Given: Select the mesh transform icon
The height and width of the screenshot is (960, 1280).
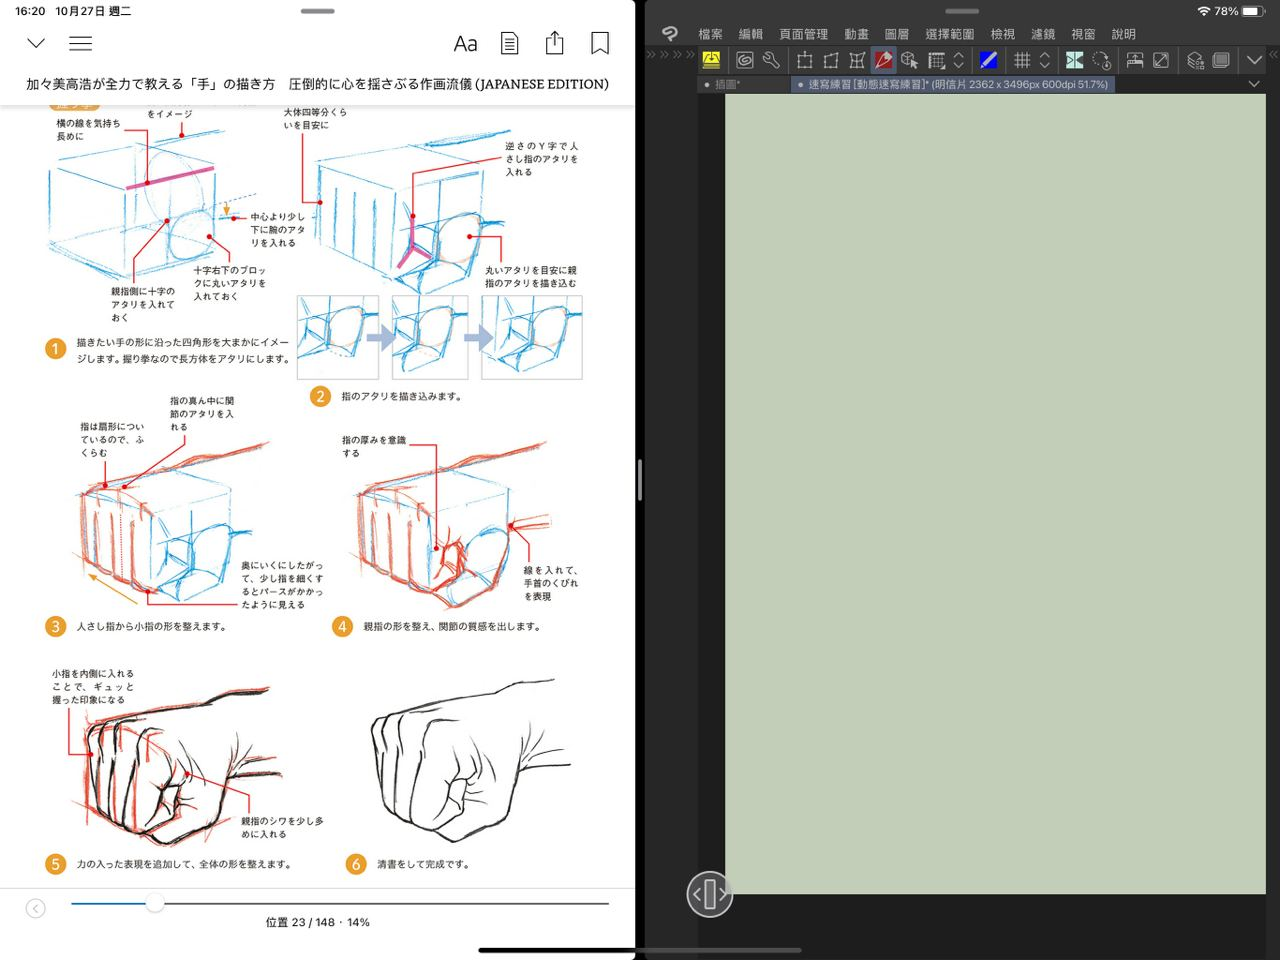Looking at the screenshot, I should coord(857,60).
